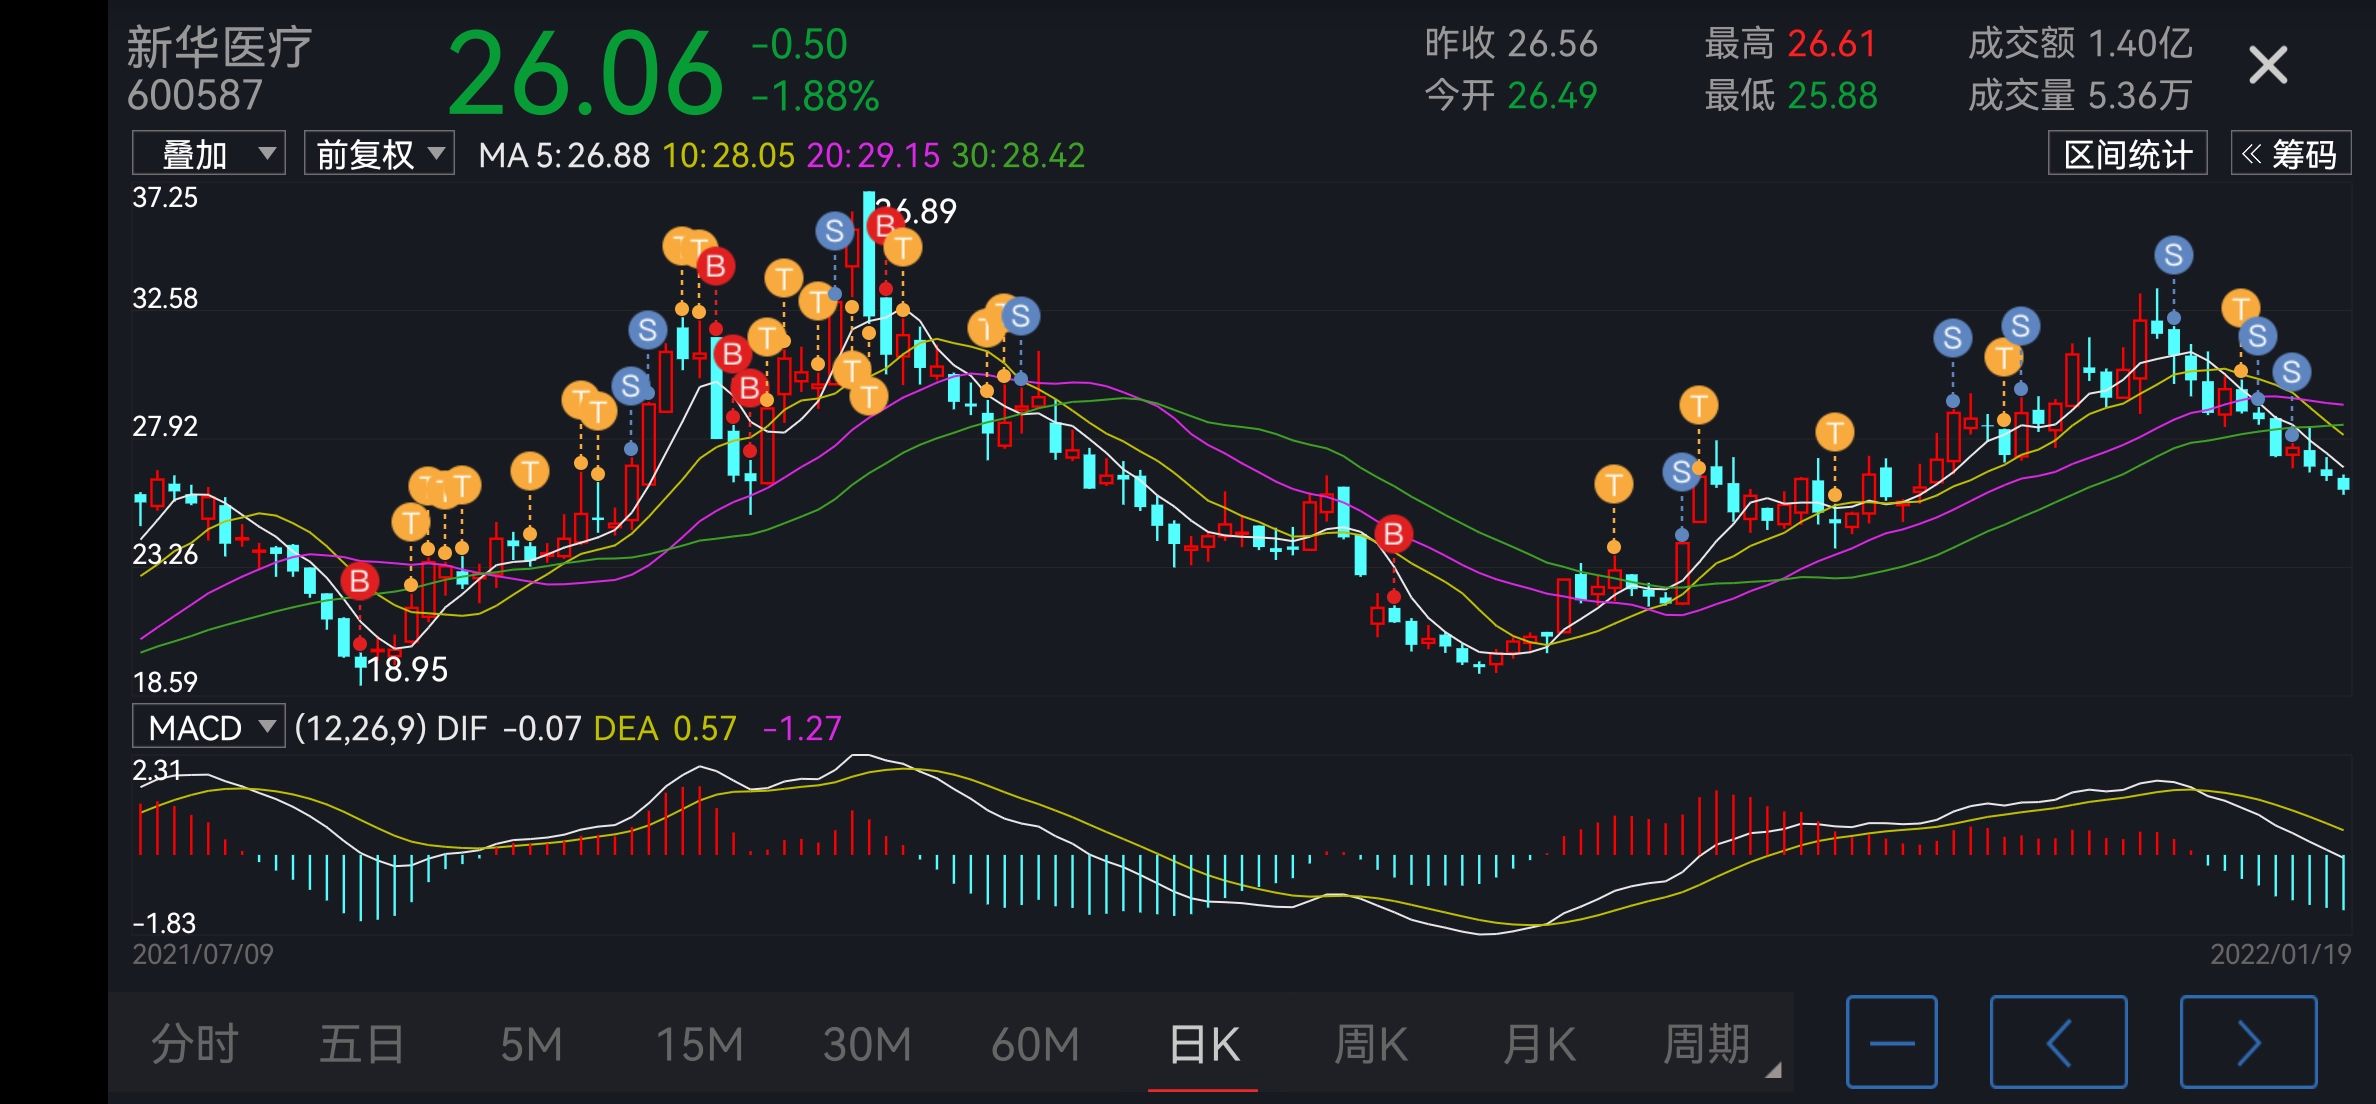The width and height of the screenshot is (2376, 1104).
Task: Click the MA 5:26.88 label
Action: 564,155
